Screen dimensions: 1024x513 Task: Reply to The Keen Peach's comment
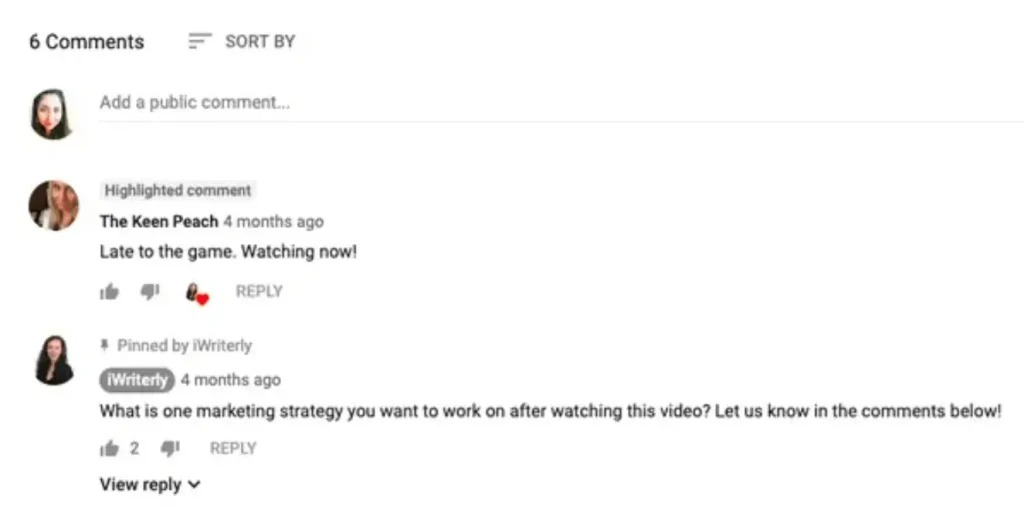pyautogui.click(x=259, y=291)
